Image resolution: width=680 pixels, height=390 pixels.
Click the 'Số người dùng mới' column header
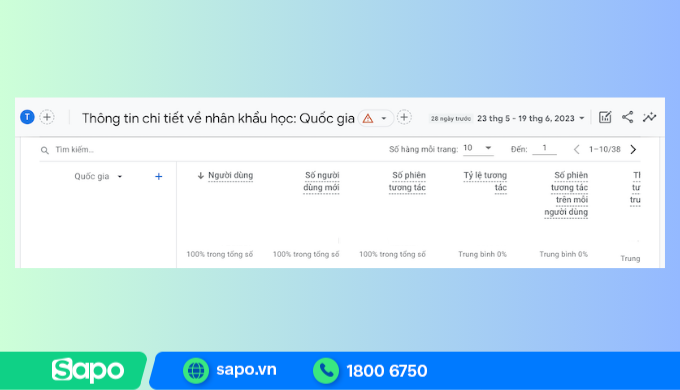click(x=321, y=181)
